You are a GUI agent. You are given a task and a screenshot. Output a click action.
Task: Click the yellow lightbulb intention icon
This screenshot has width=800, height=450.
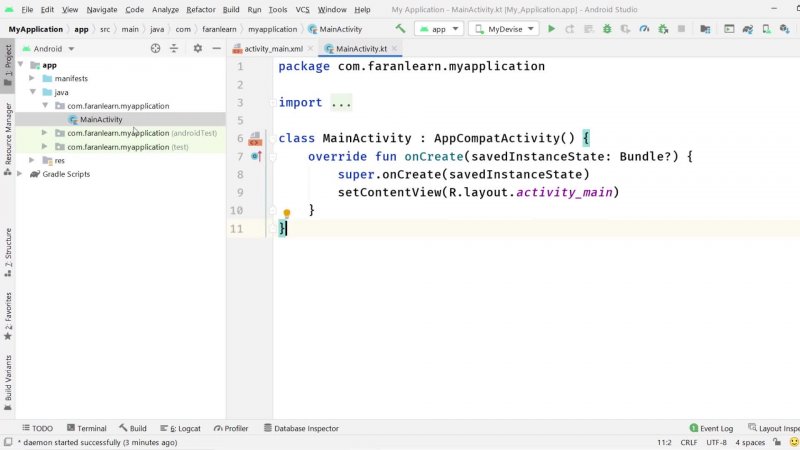point(286,213)
